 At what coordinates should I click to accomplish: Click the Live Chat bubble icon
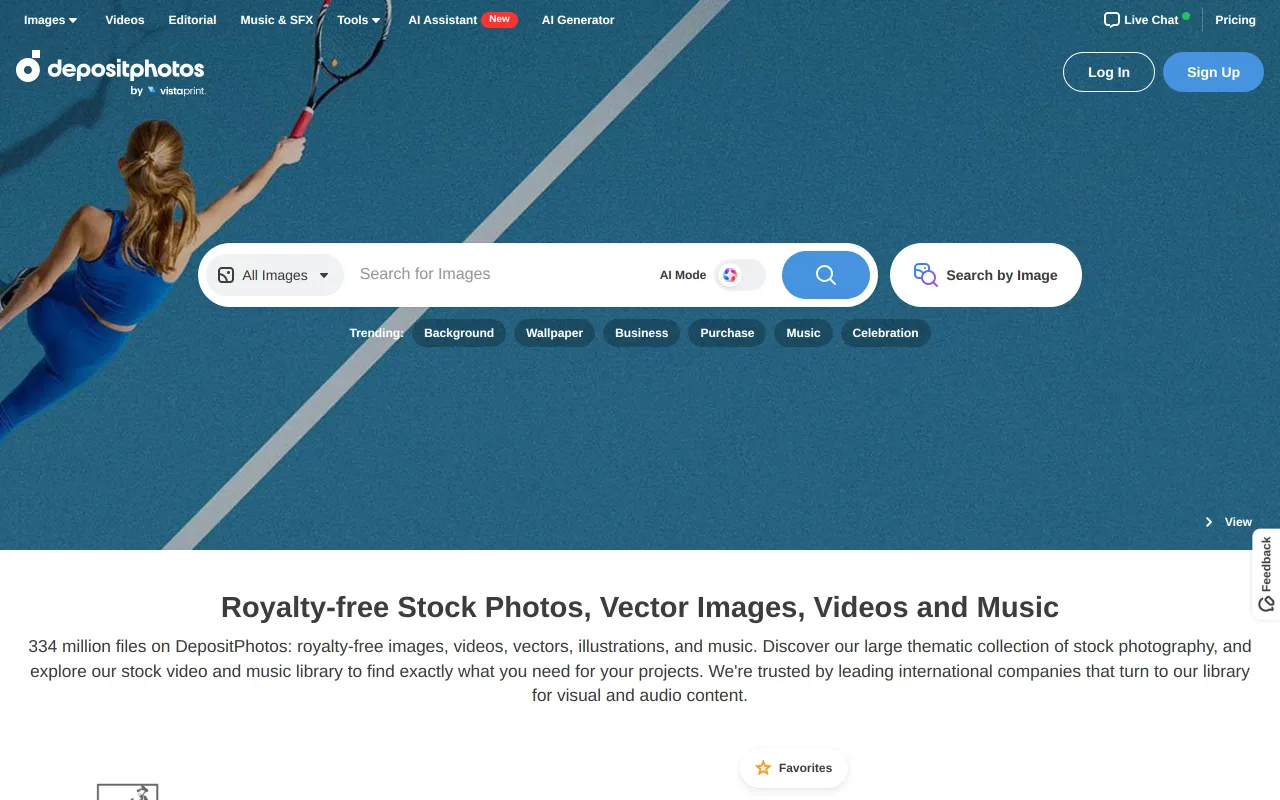(1111, 20)
